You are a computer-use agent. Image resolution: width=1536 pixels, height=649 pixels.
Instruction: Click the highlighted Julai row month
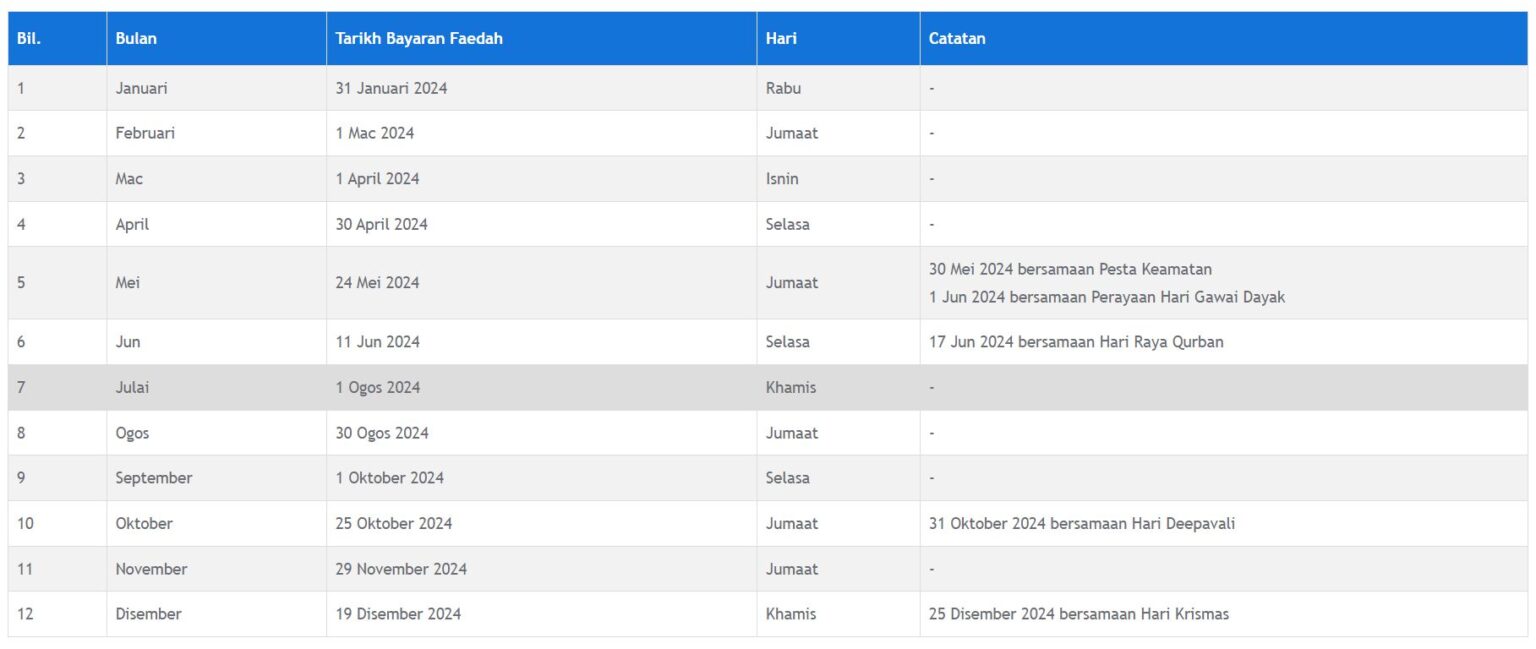pyautogui.click(x=132, y=387)
